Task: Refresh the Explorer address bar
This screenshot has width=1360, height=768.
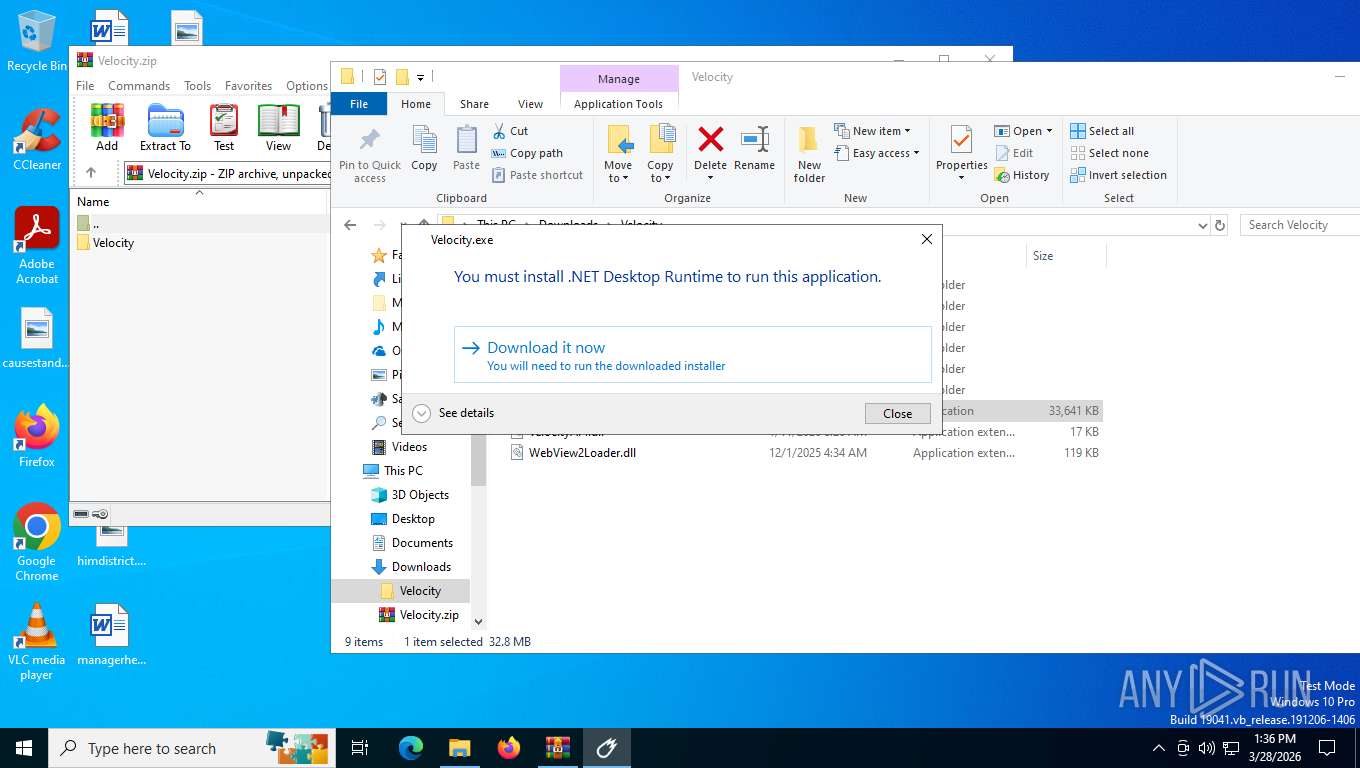Action: click(x=1219, y=225)
